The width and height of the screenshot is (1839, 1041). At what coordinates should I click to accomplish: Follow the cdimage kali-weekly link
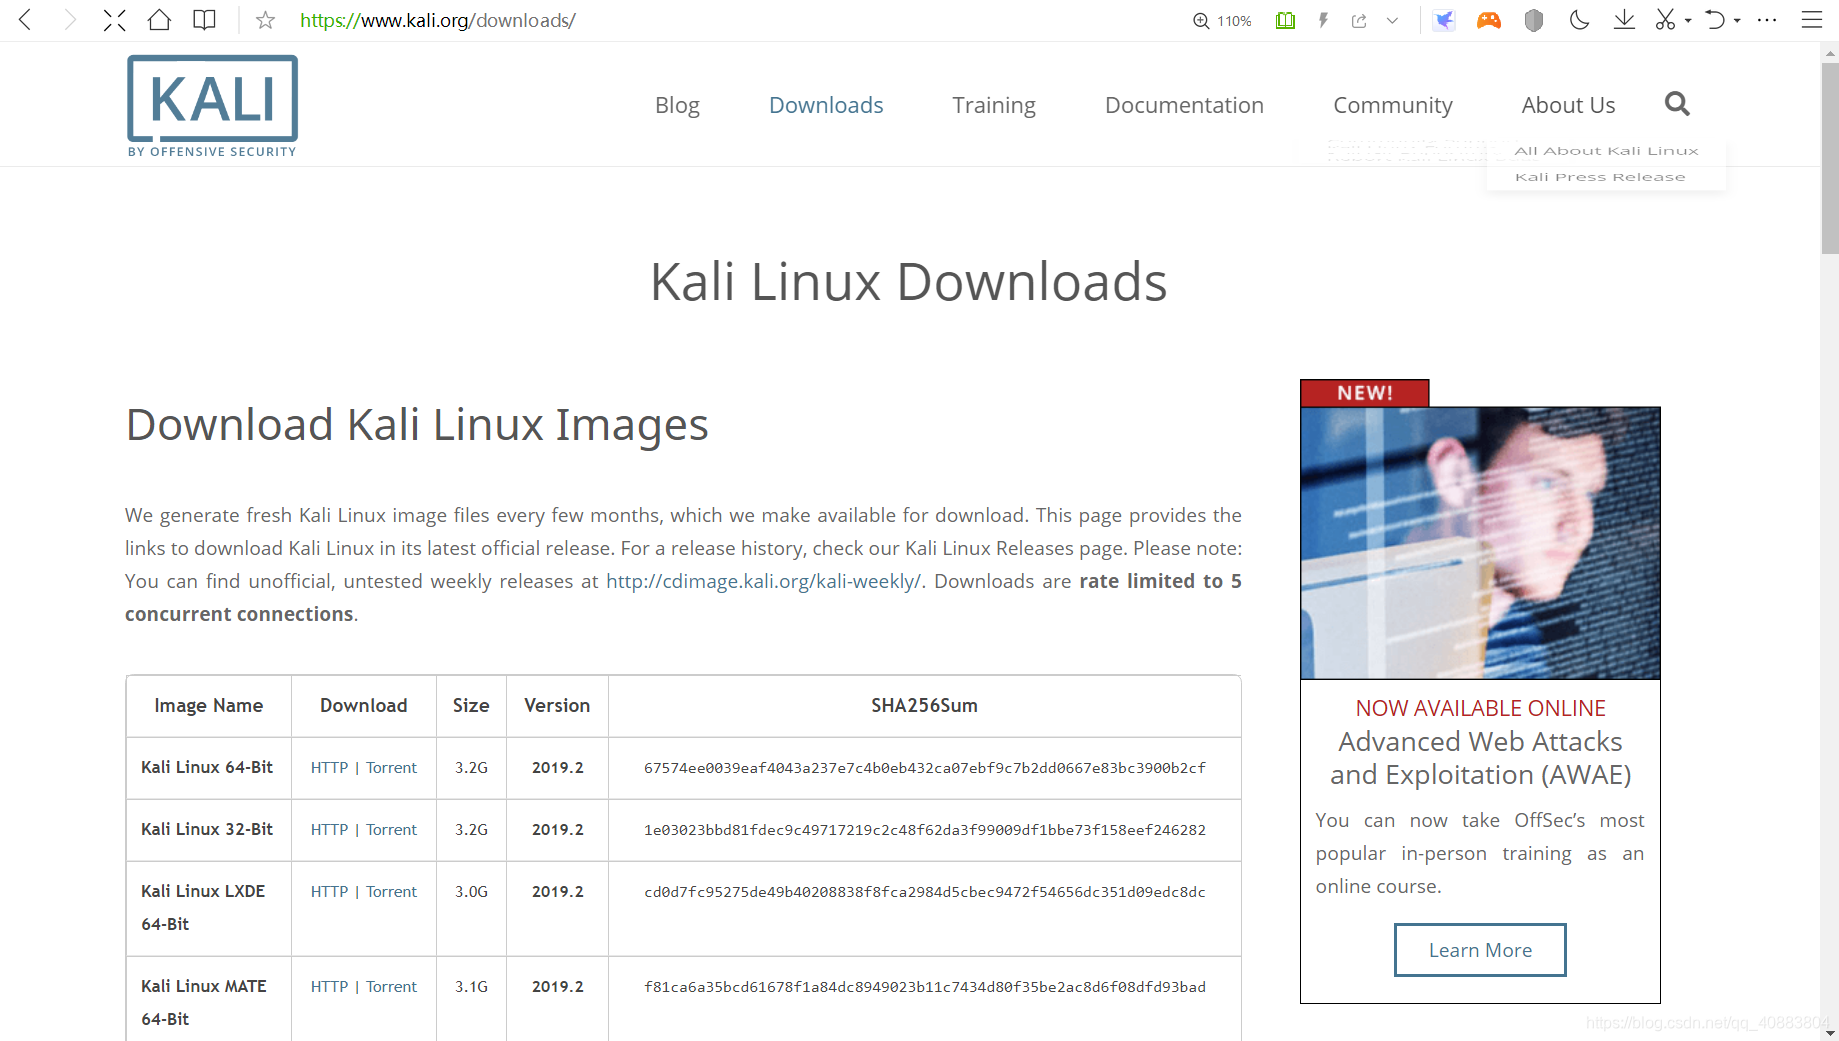coord(763,581)
